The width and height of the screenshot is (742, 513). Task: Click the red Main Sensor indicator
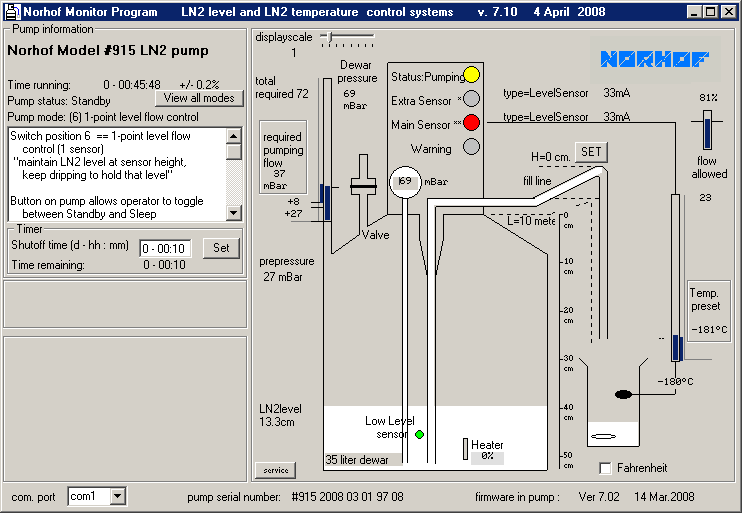click(472, 123)
